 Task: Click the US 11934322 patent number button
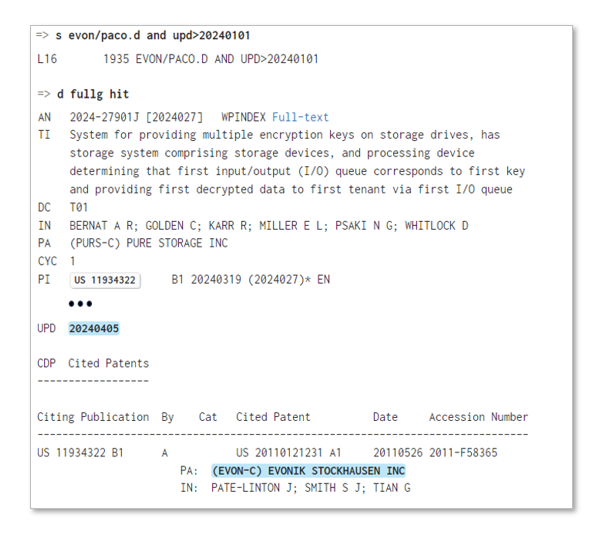105,279
